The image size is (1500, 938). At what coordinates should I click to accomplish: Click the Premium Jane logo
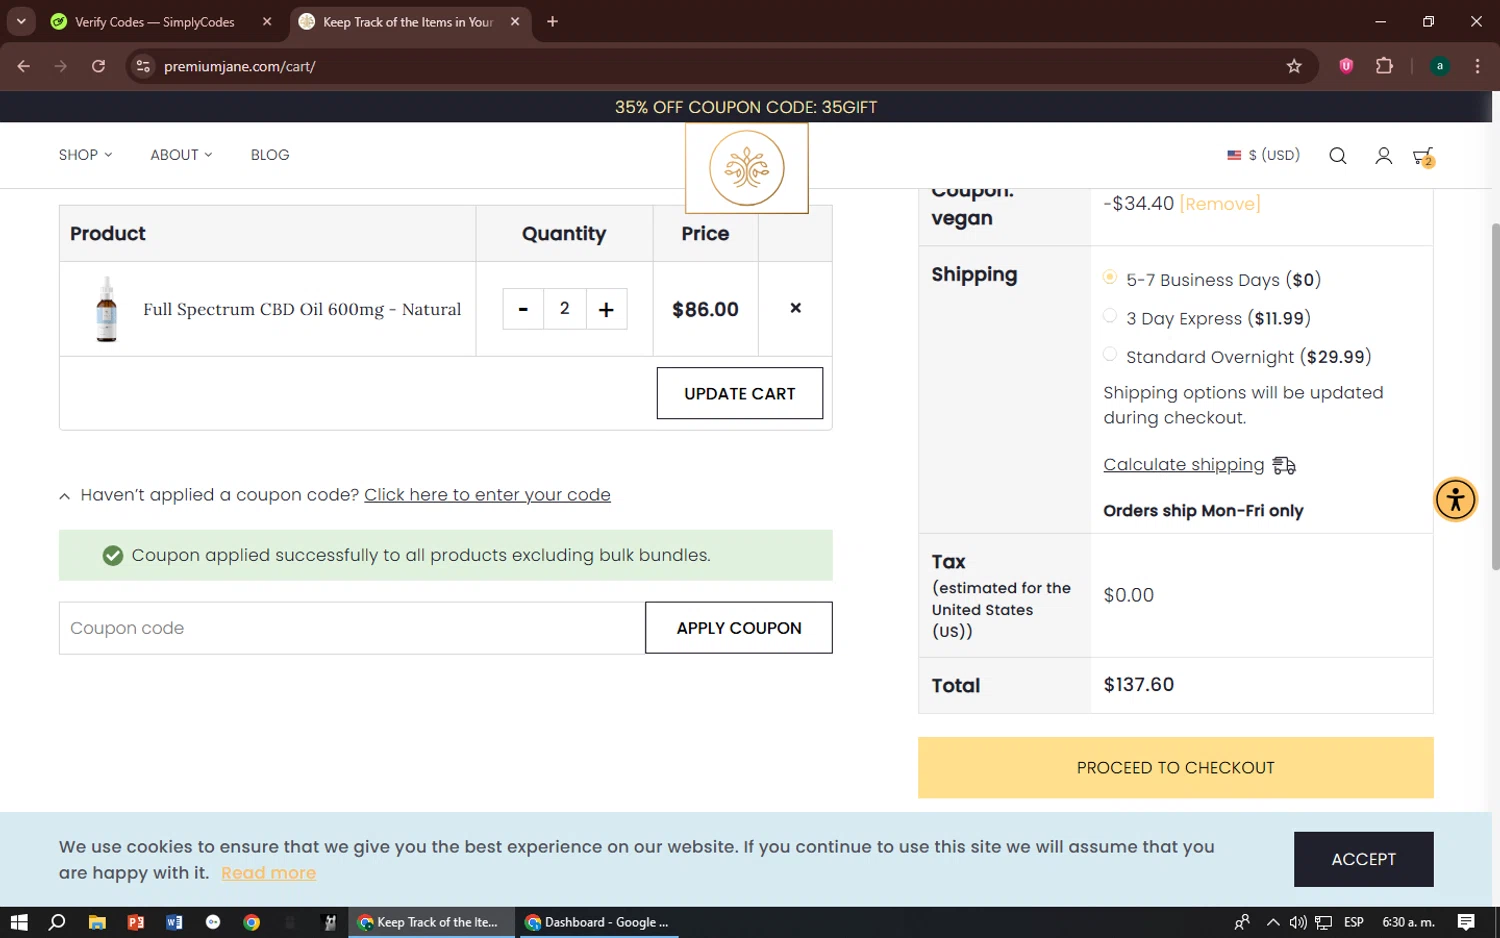point(747,168)
